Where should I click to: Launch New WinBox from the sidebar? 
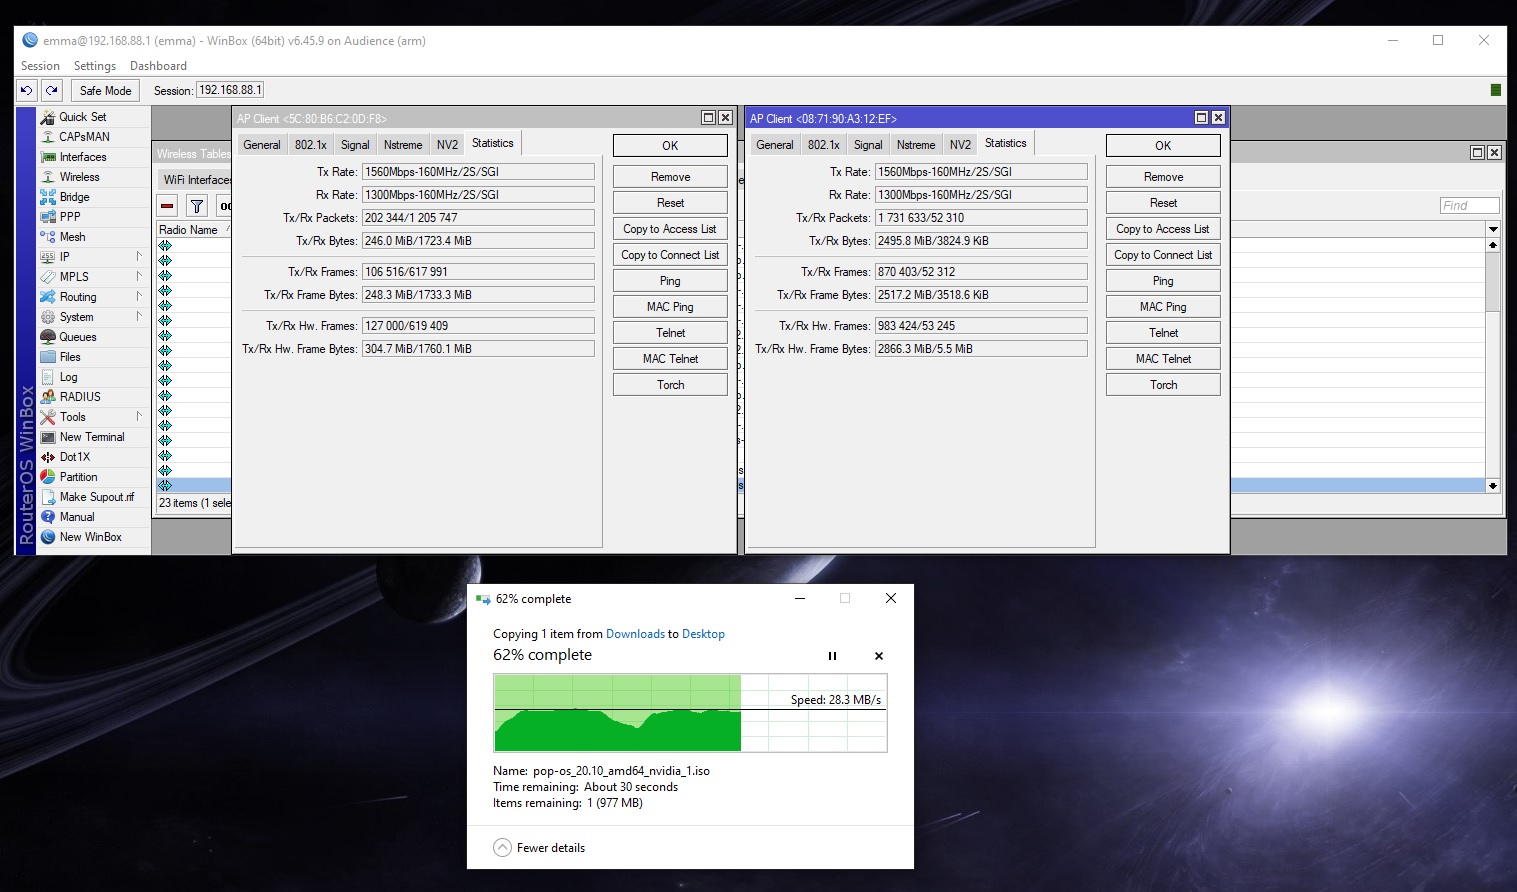(x=90, y=537)
